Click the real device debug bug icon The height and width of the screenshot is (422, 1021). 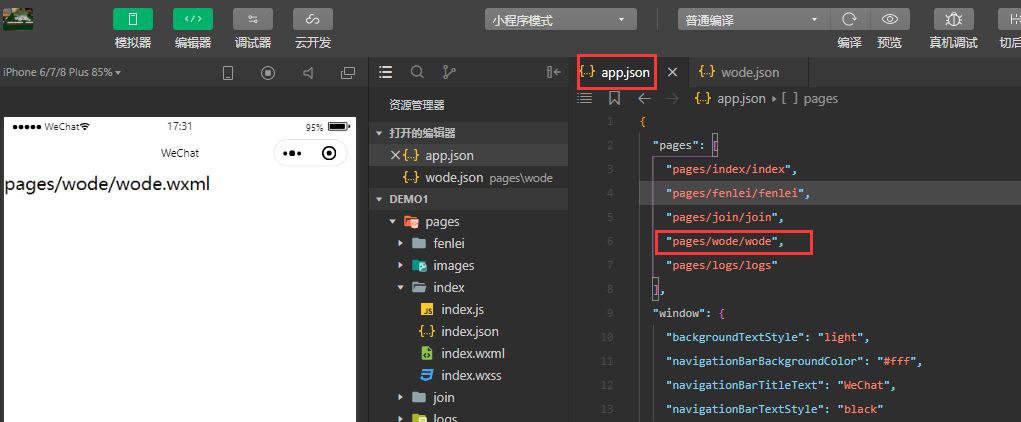pyautogui.click(x=953, y=20)
